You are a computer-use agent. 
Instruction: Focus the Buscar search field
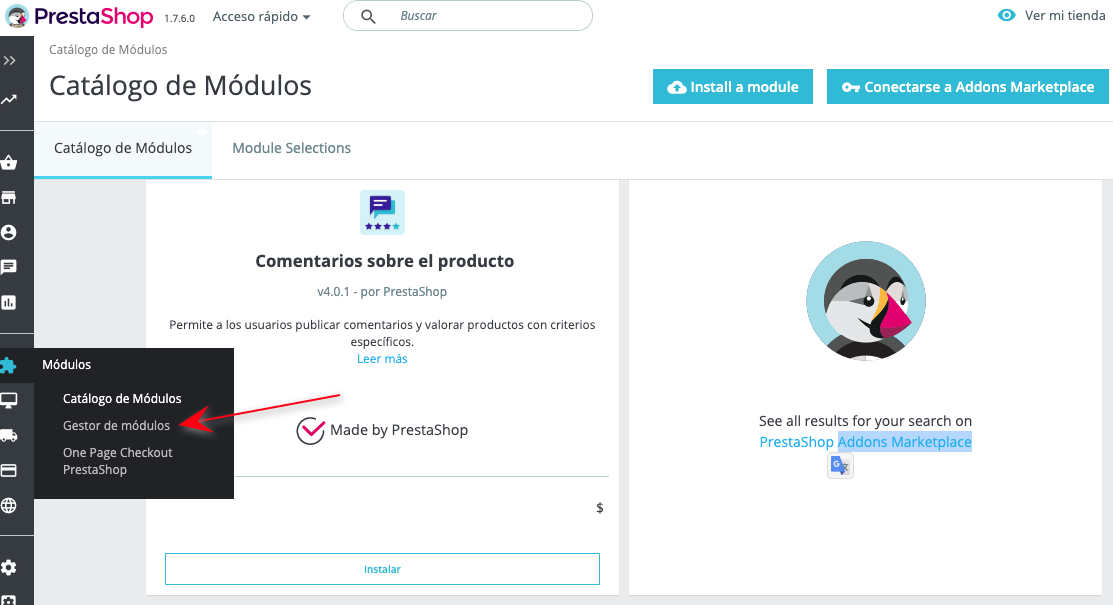pyautogui.click(x=468, y=16)
